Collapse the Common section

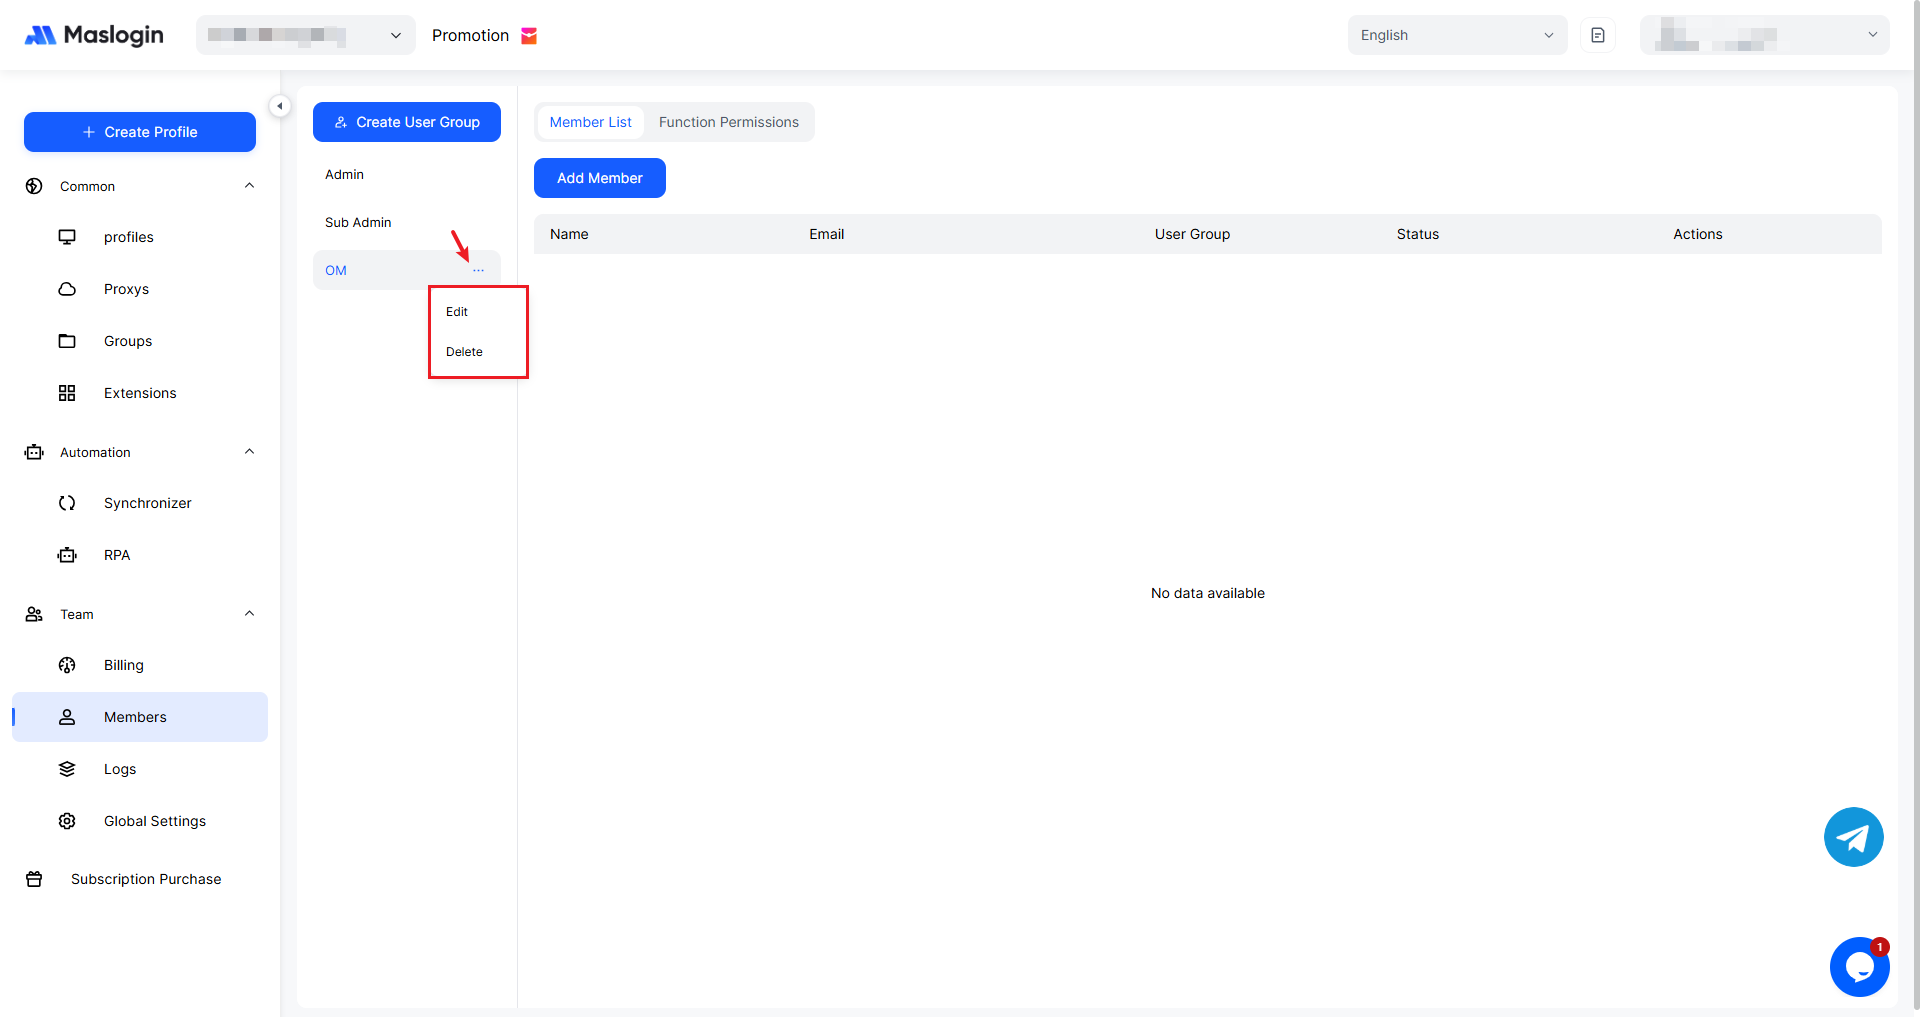[x=249, y=186]
